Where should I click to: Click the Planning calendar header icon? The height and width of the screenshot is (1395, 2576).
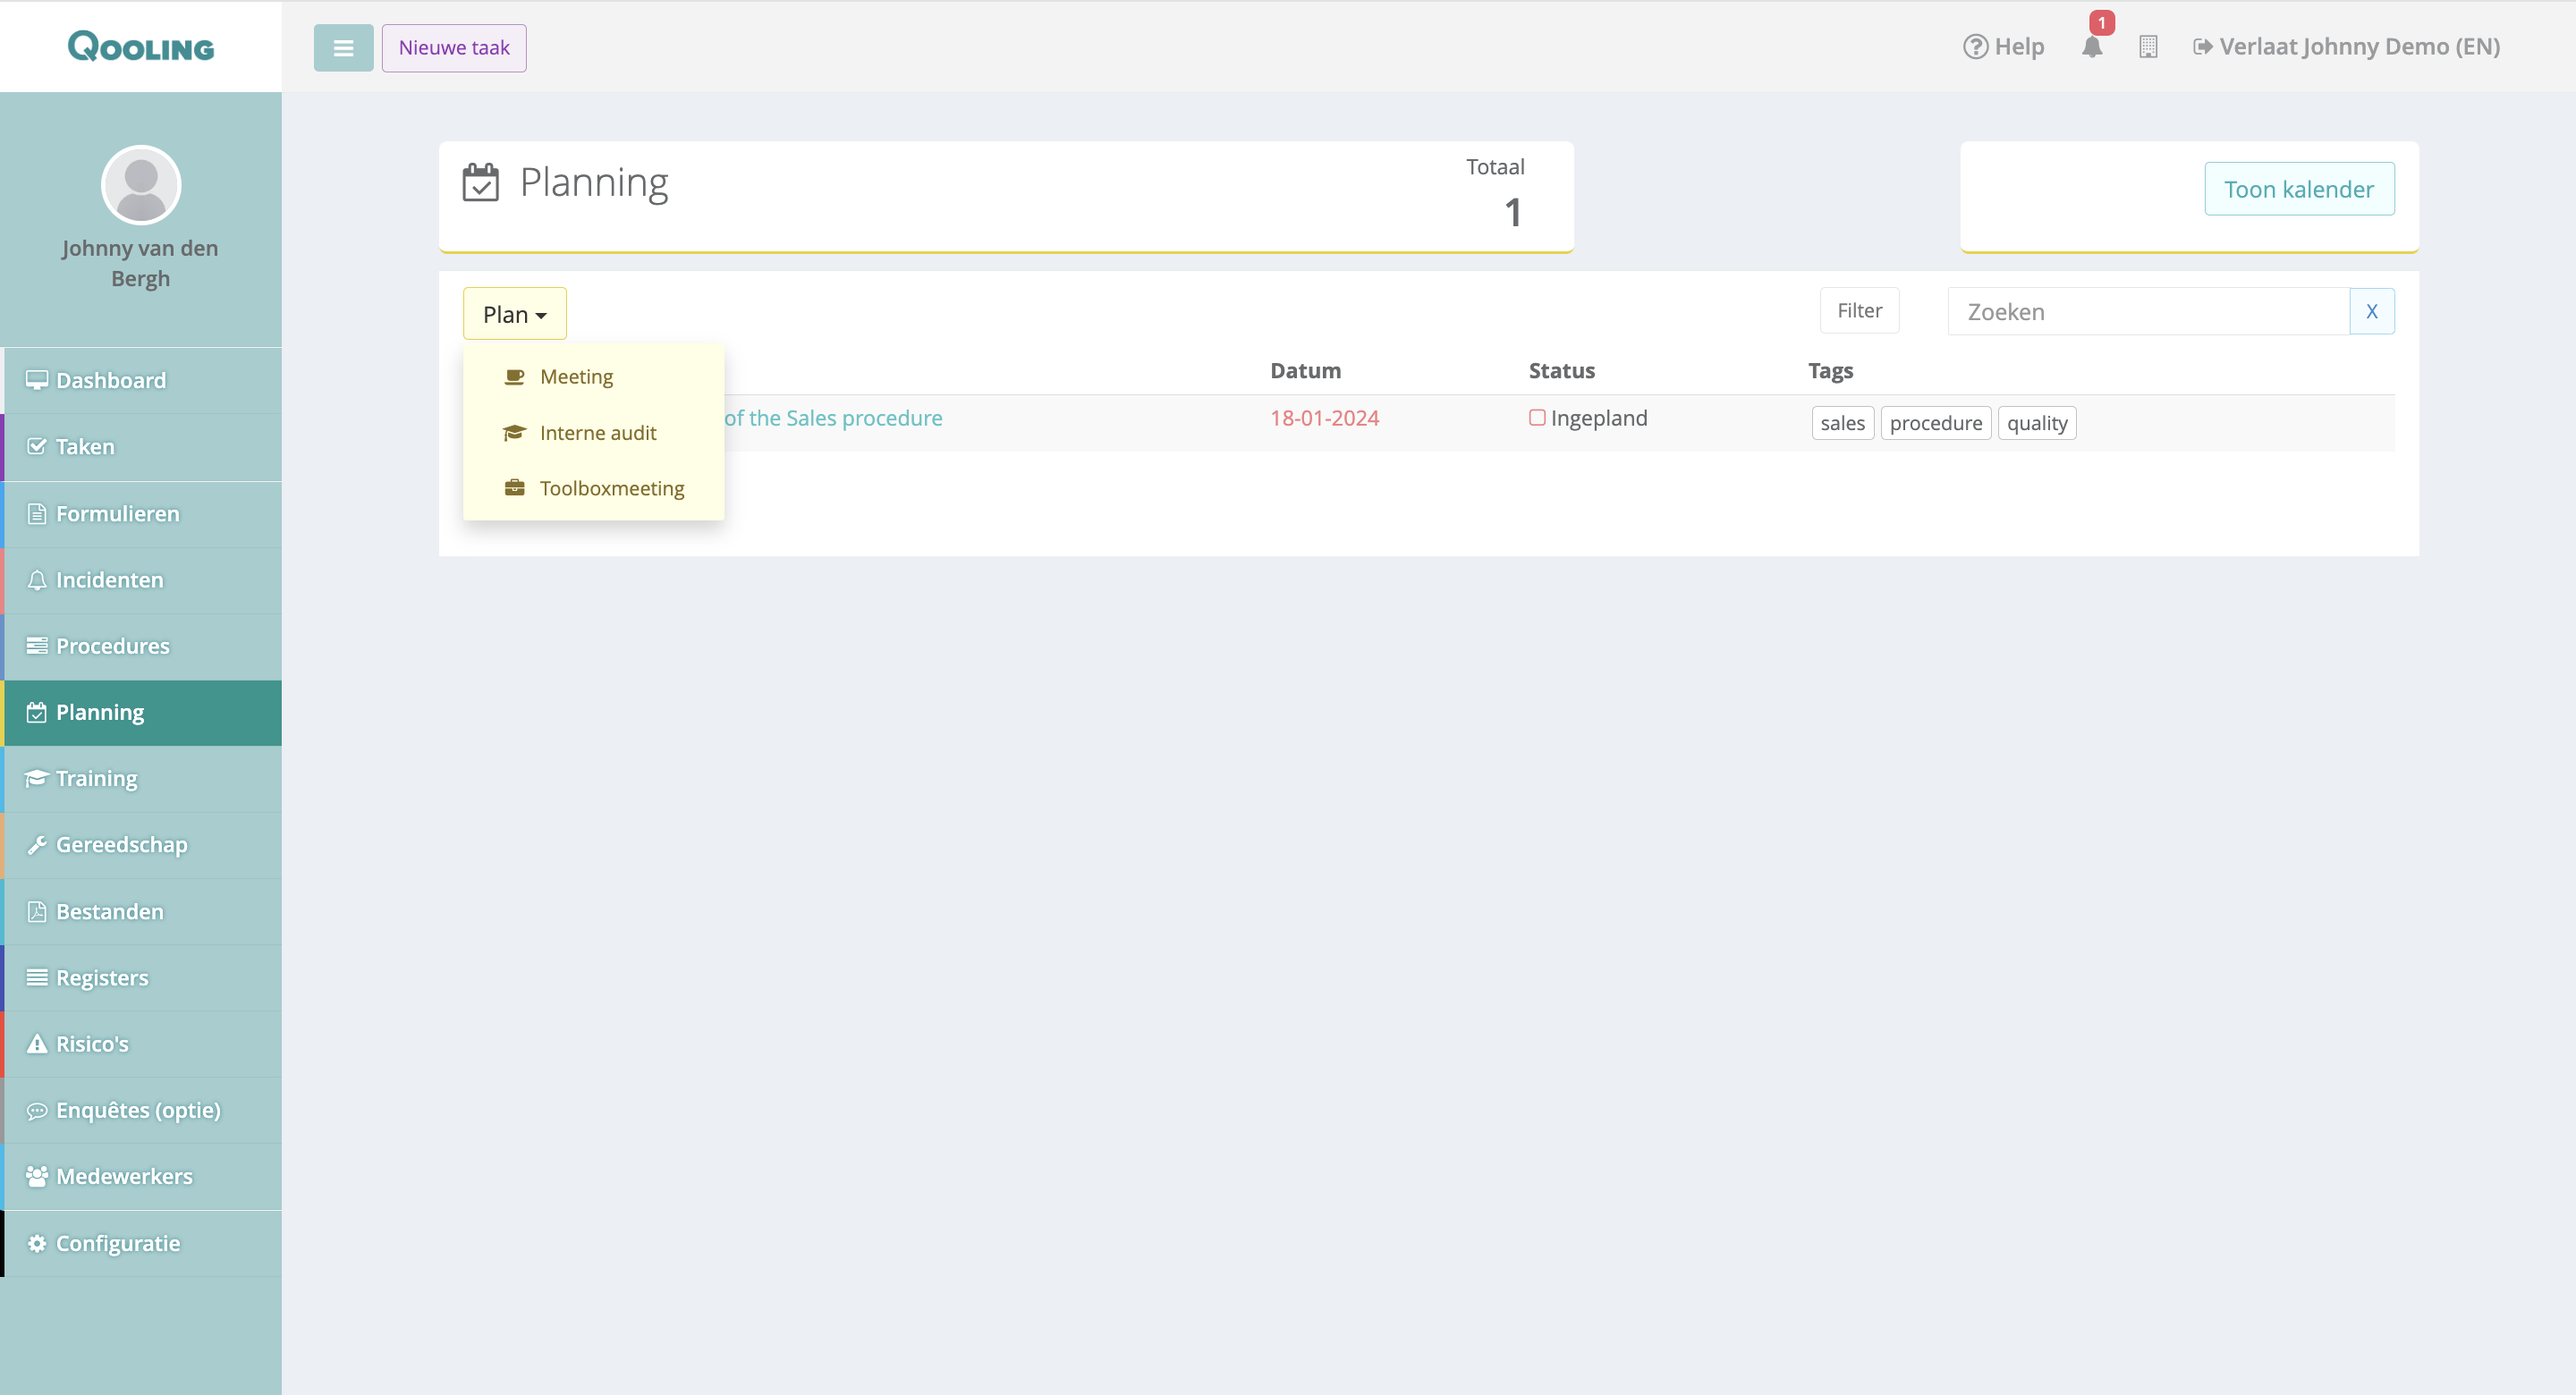point(480,182)
